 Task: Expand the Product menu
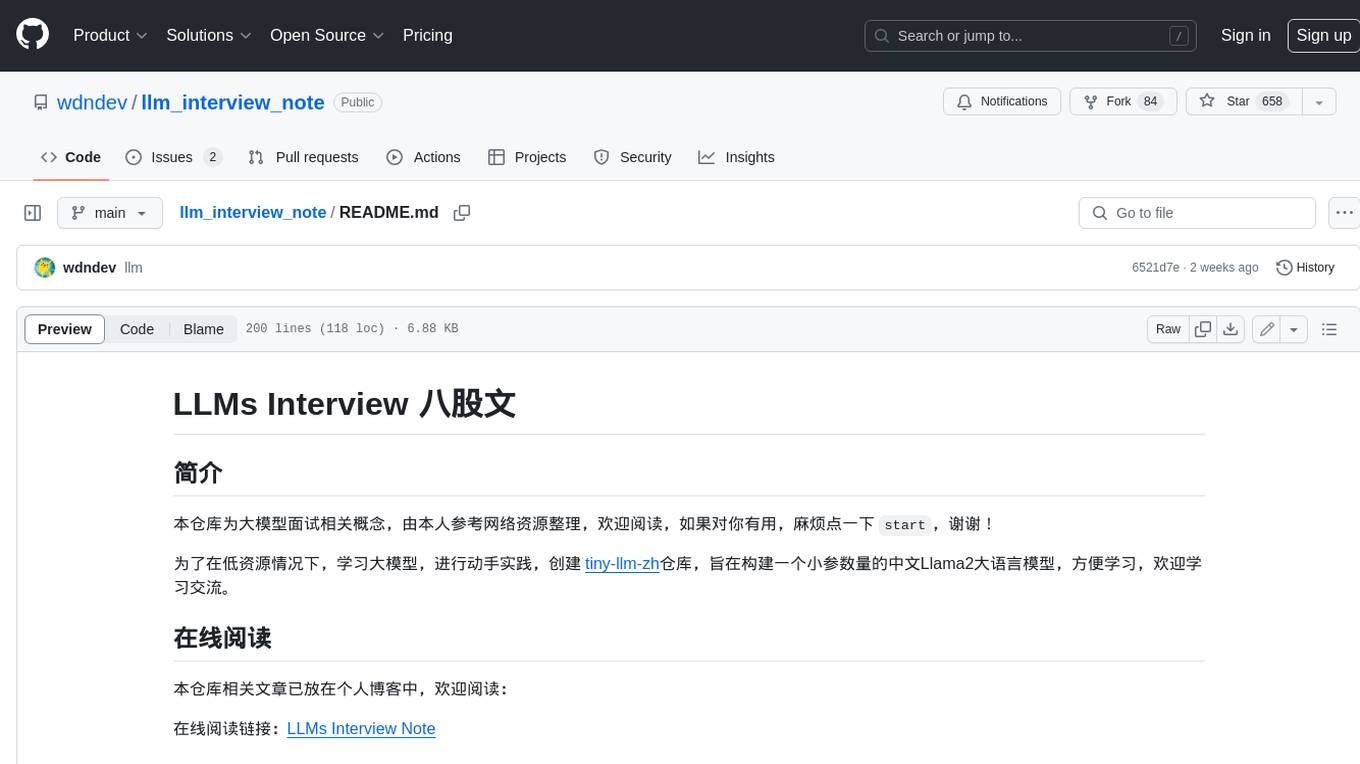pyautogui.click(x=110, y=35)
